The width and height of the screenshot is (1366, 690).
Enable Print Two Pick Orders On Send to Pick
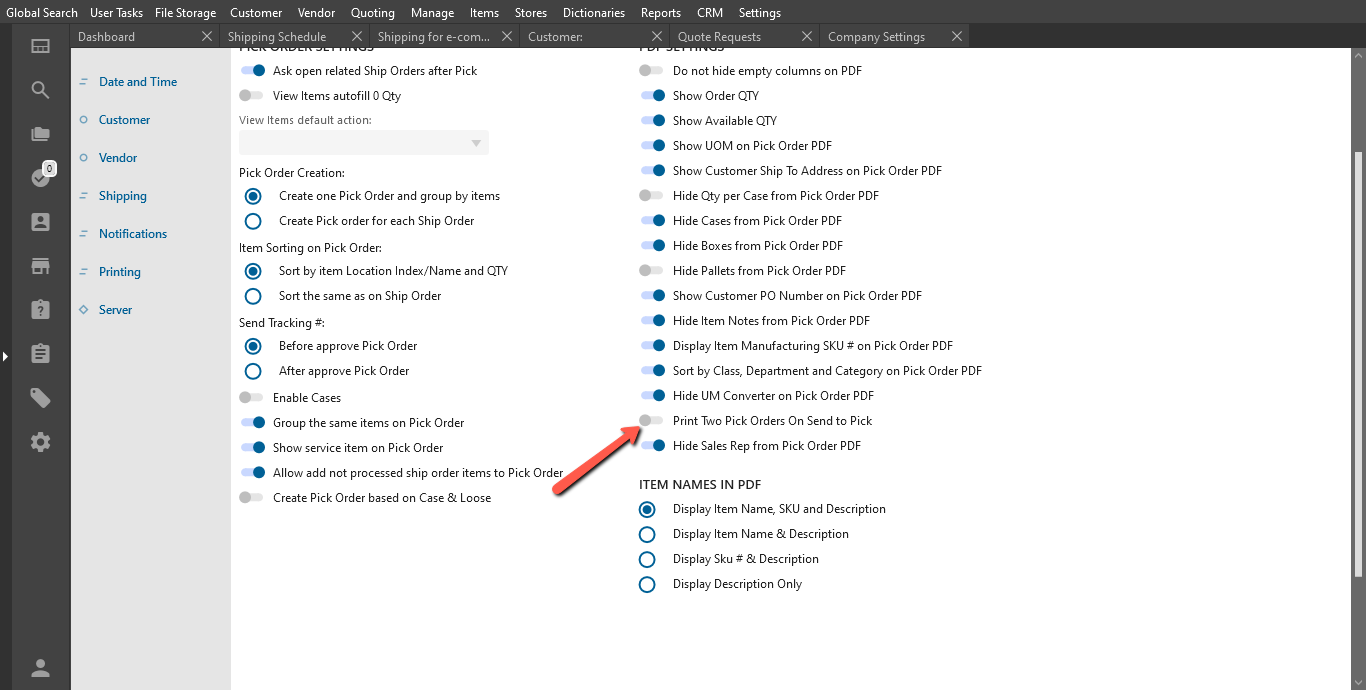(x=651, y=421)
